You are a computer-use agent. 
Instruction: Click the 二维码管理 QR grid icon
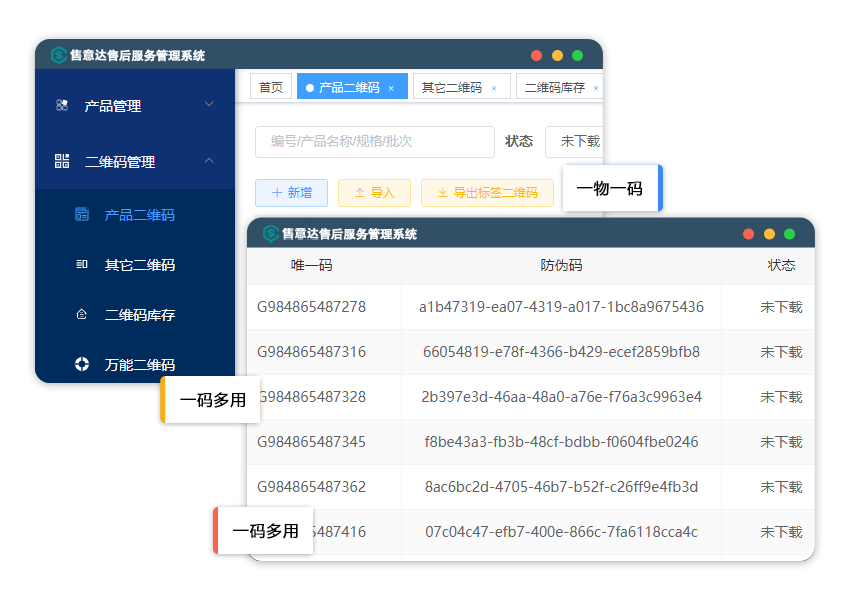[62, 161]
